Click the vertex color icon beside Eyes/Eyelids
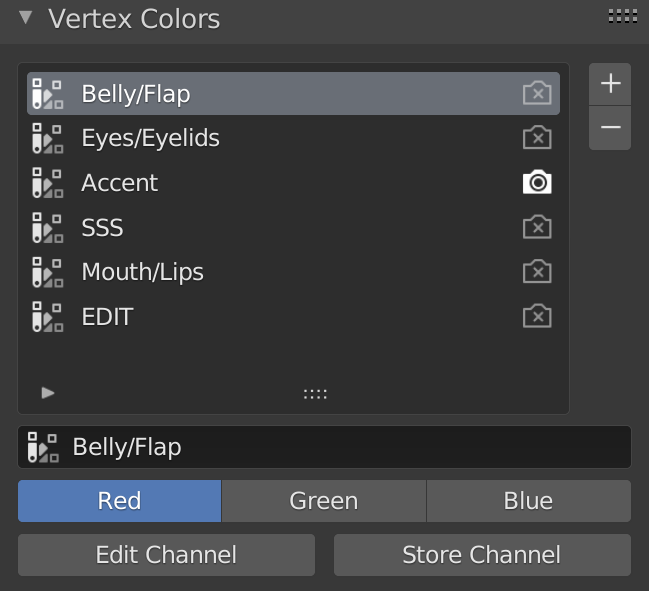This screenshot has height=591, width=649. (46, 138)
